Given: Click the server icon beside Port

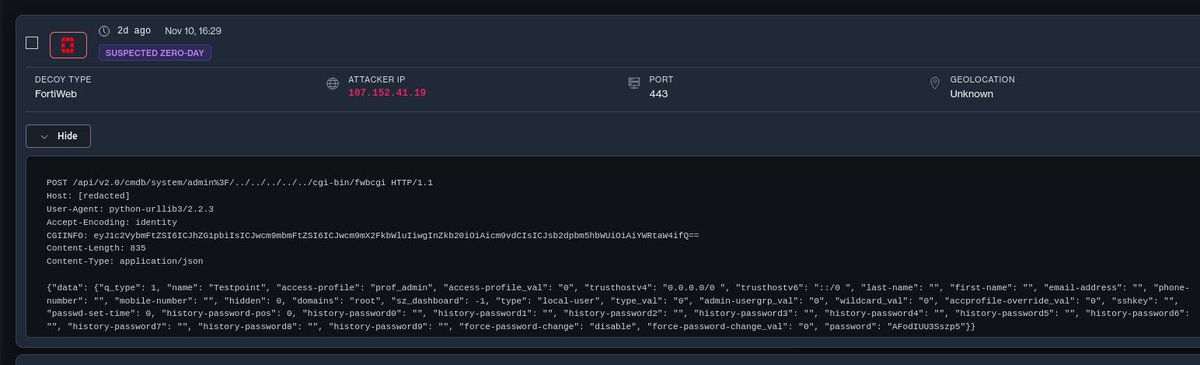Looking at the screenshot, I should [x=634, y=84].
